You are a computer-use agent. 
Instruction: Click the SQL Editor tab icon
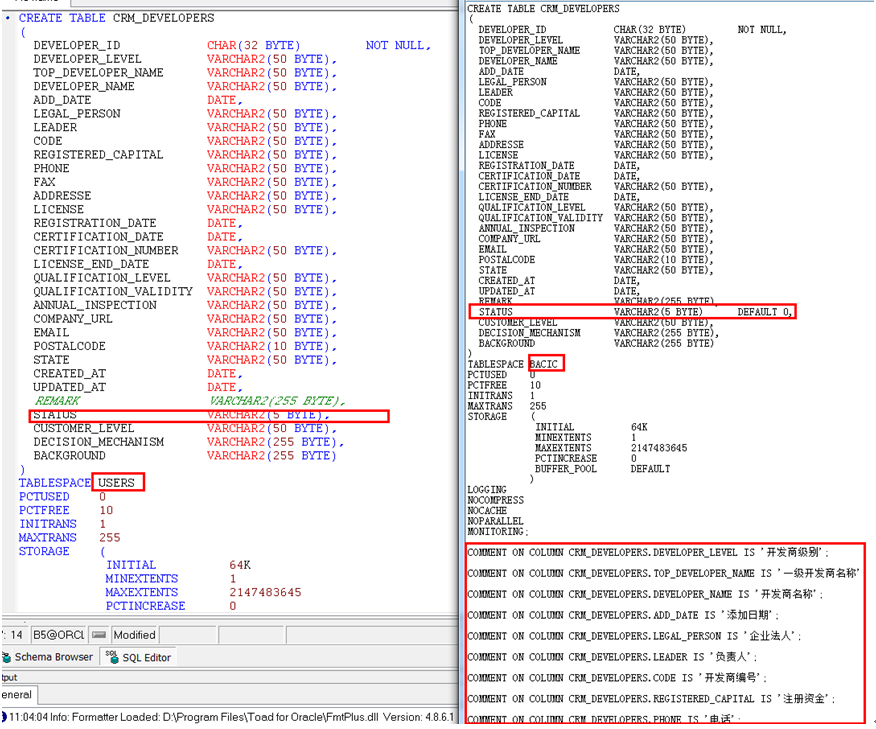112,657
